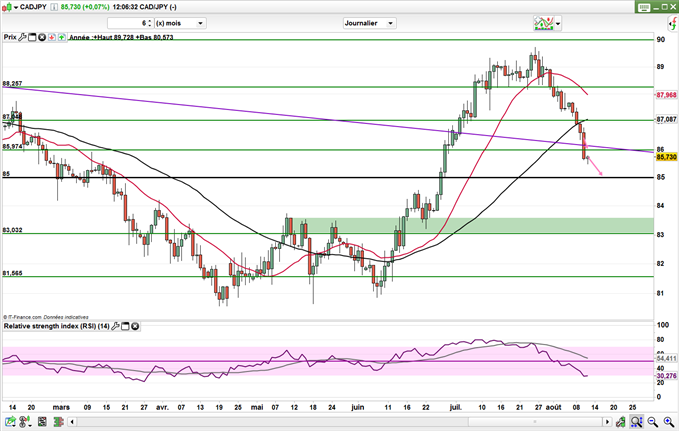
Task: Click the red moving average value 87,968
Action: (x=666, y=94)
